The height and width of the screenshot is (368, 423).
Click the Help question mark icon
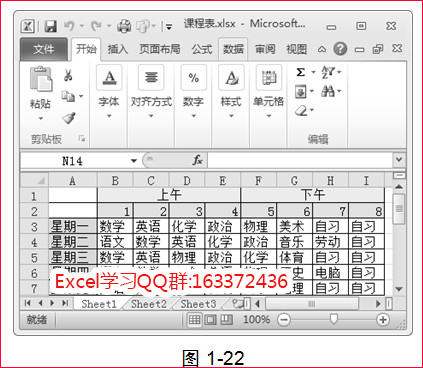point(340,49)
